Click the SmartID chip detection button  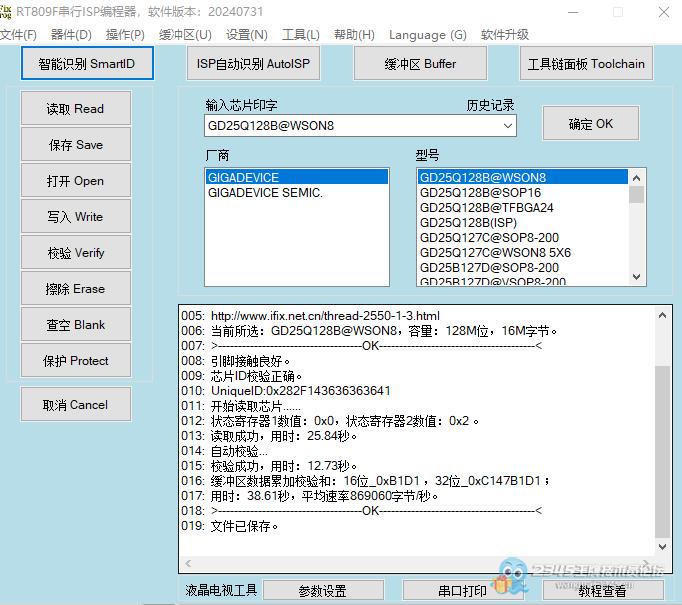click(87, 63)
